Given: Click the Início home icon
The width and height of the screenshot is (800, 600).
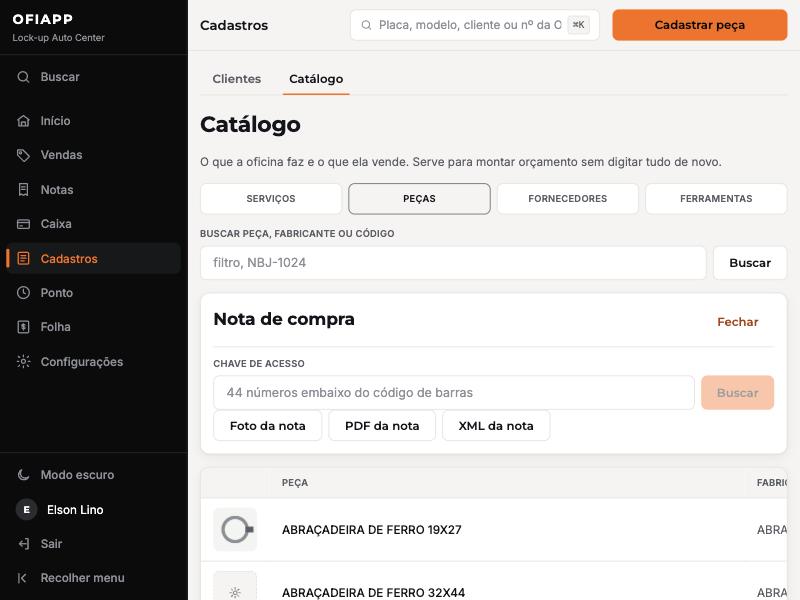Looking at the screenshot, I should click(x=23, y=121).
